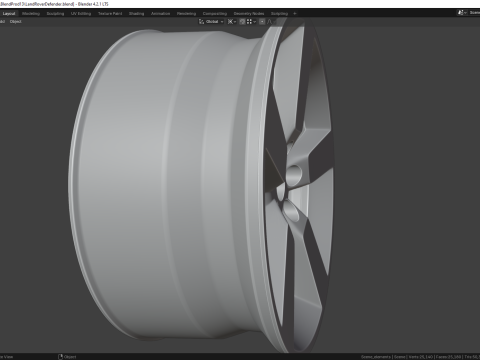Click the proportional falloff curve icon

coord(269,22)
